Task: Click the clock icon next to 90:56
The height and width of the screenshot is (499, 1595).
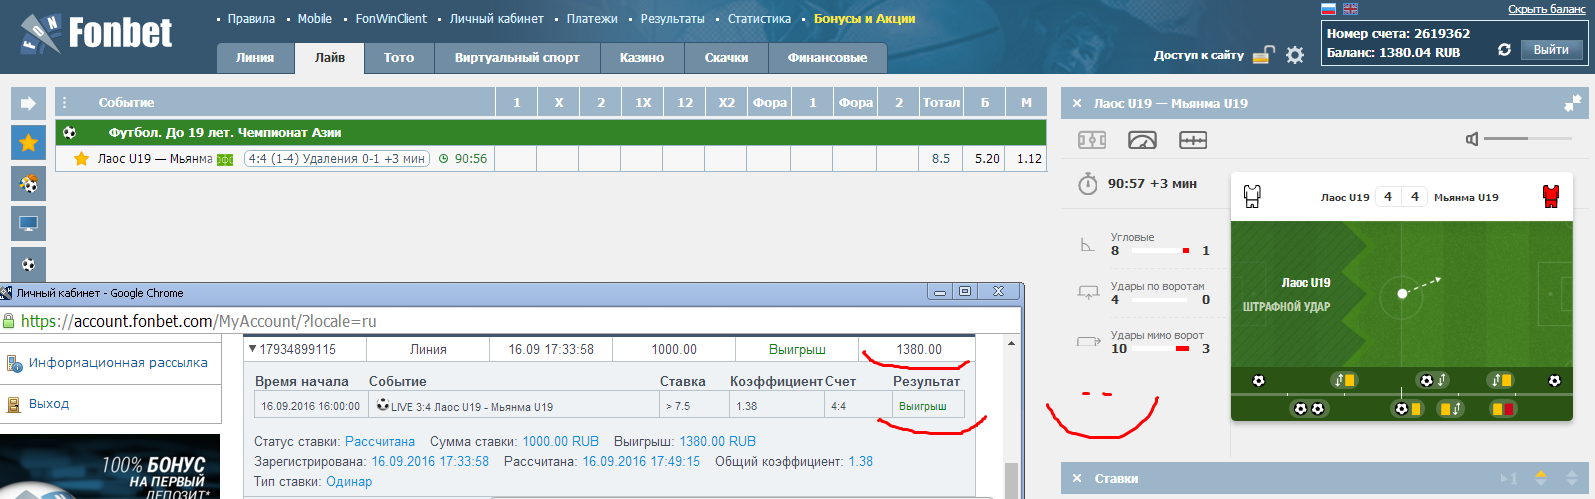Action: pos(444,159)
